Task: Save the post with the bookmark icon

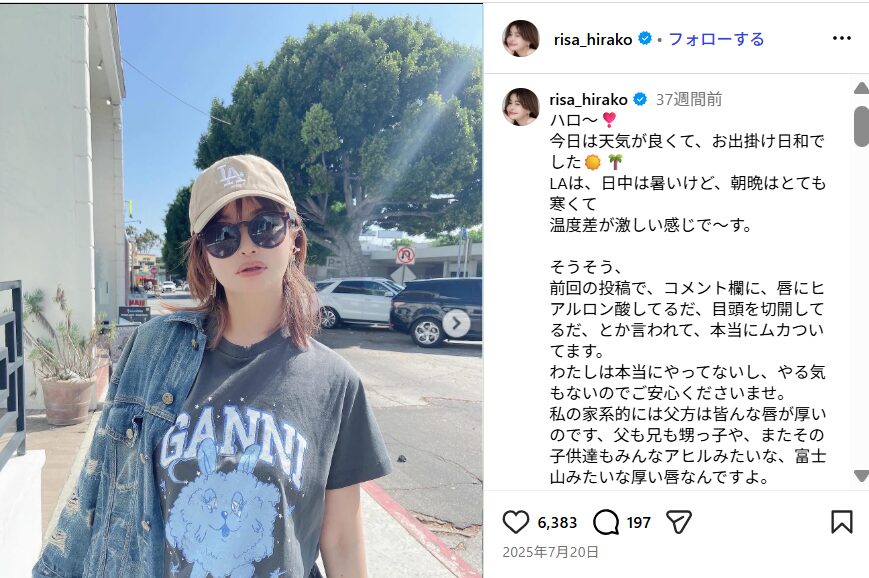Action: 841,522
